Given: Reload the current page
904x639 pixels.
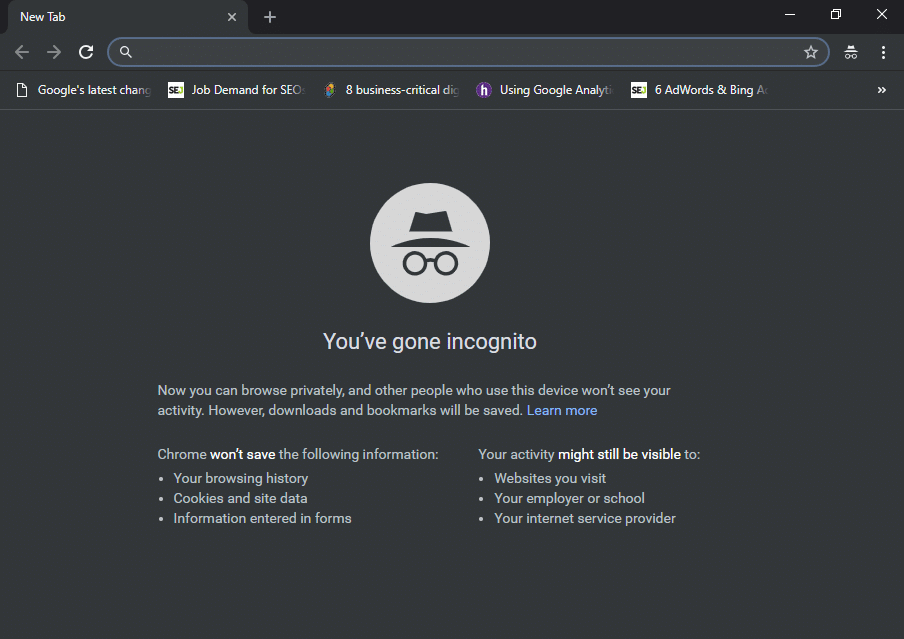Looking at the screenshot, I should [x=86, y=52].
